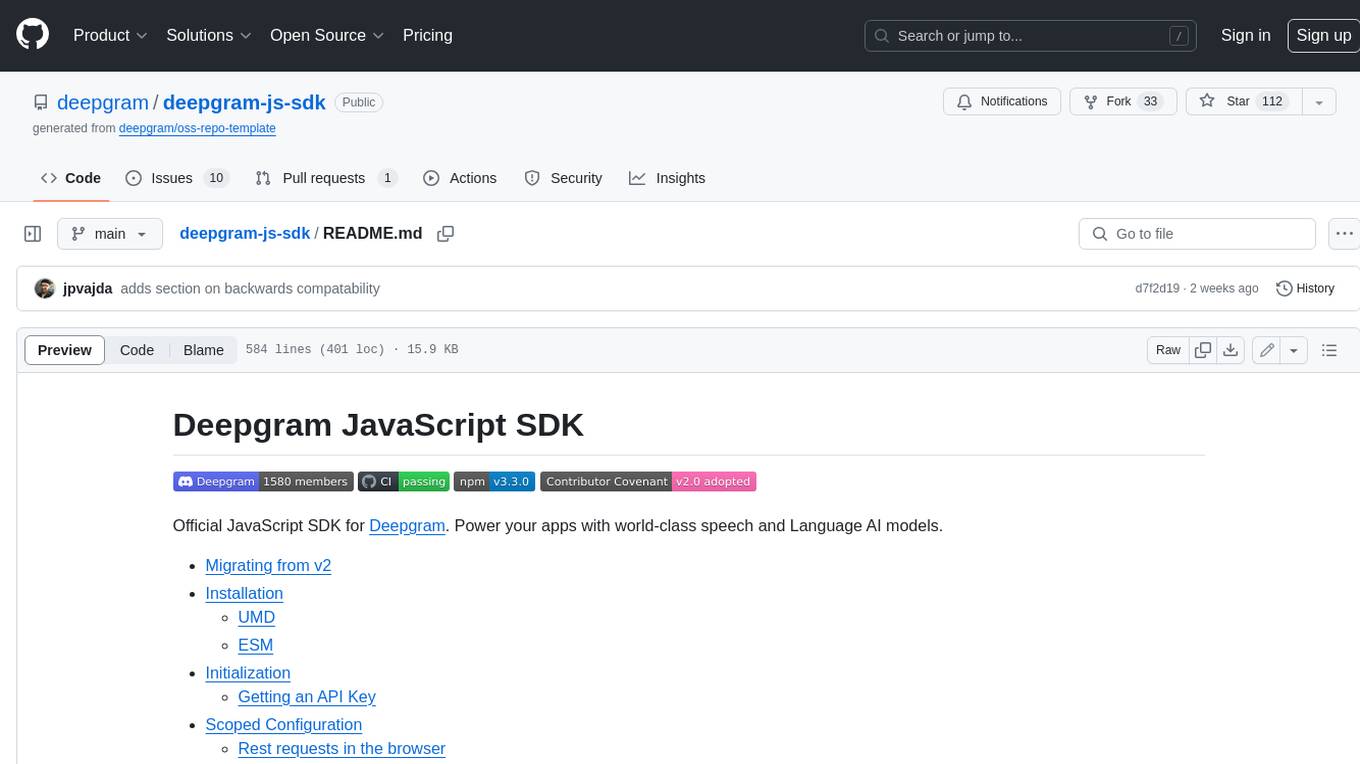
Task: Jump to the Initialization section
Action: coord(248,673)
